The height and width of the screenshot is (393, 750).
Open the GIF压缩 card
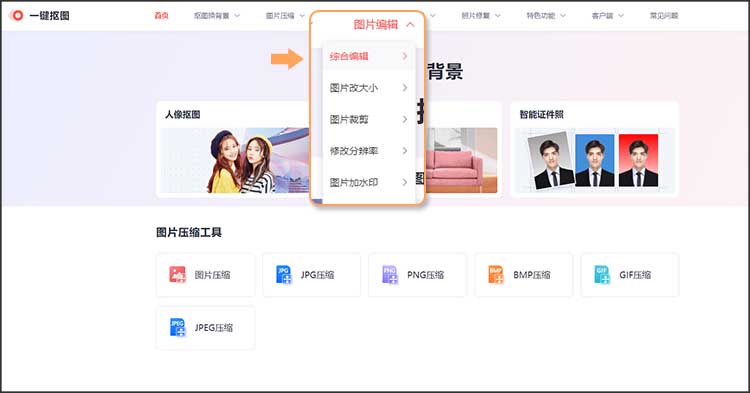pyautogui.click(x=630, y=275)
